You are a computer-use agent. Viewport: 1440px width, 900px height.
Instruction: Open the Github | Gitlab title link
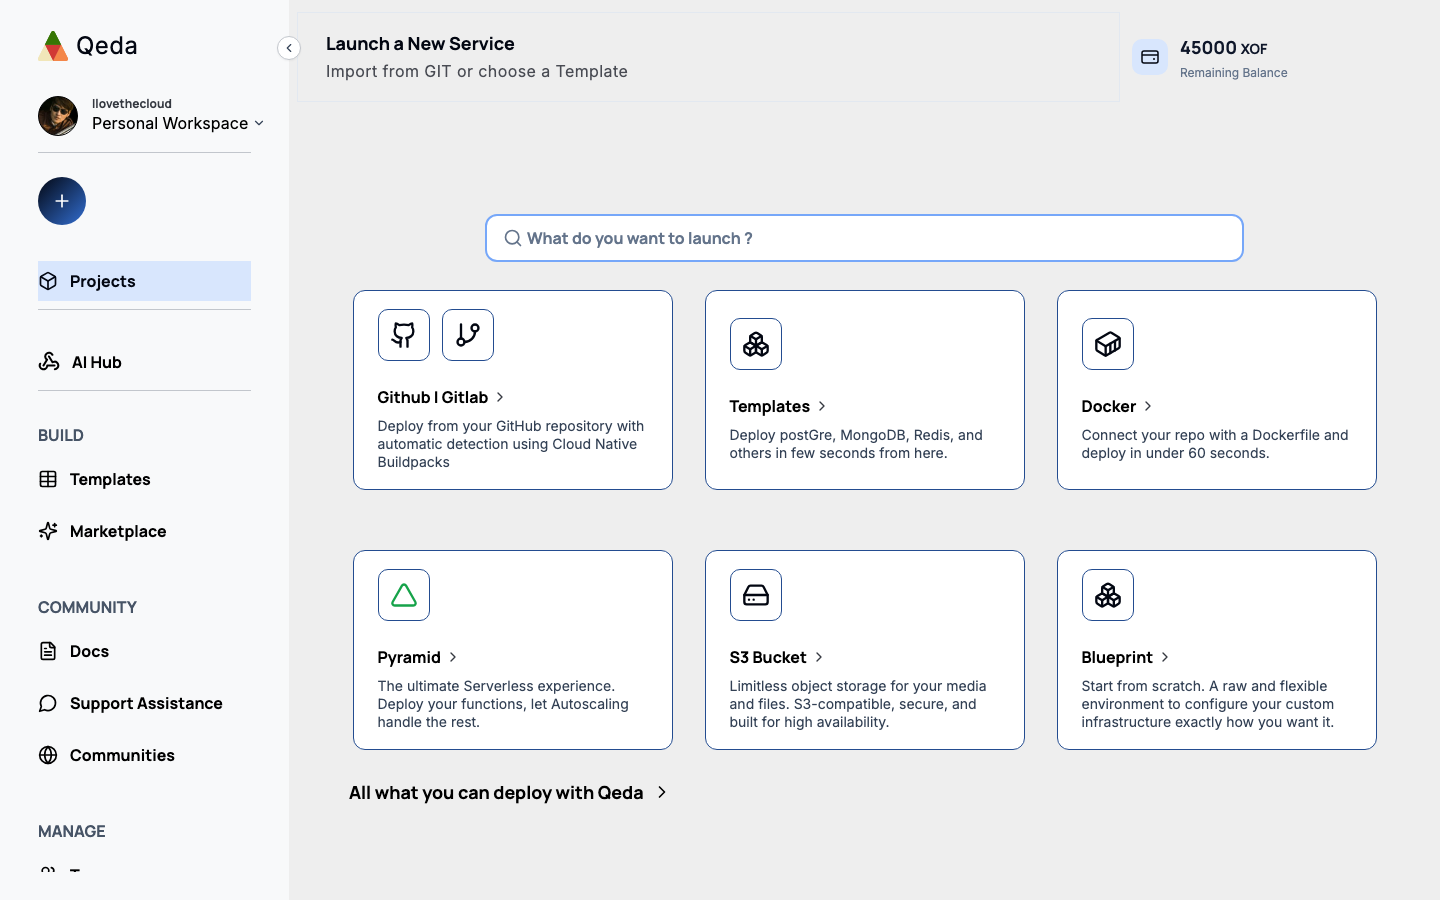click(433, 397)
